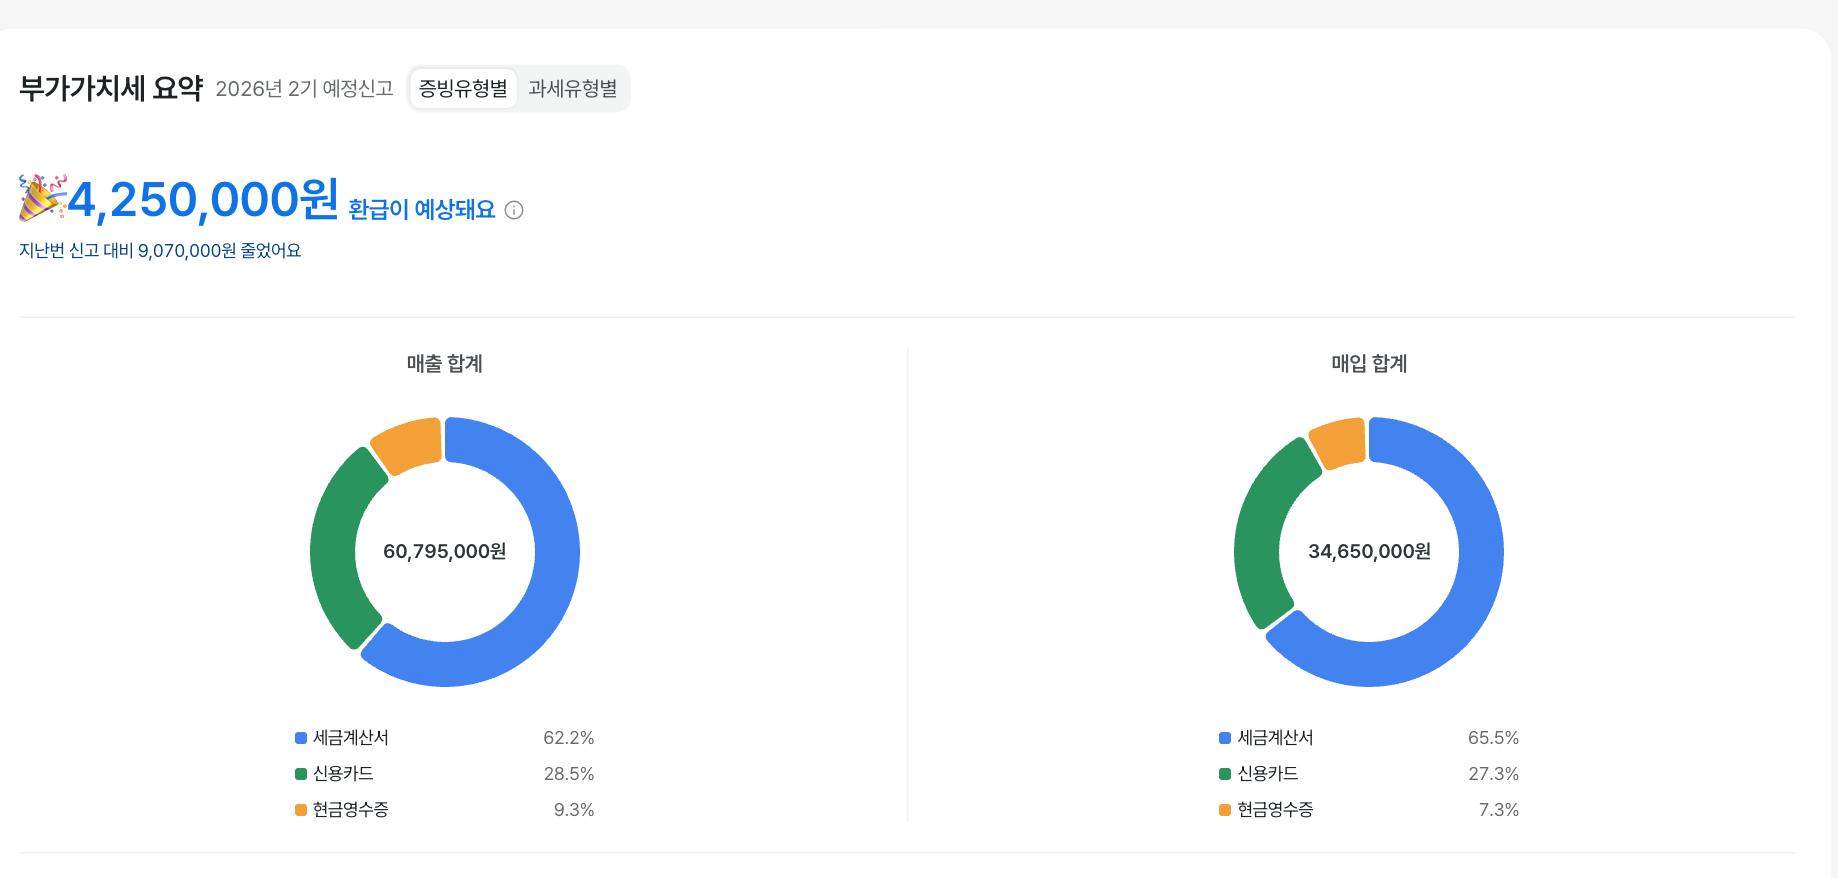Click the orange segment of 매출 donut chart
The image size is (1838, 878).
pos(410,443)
